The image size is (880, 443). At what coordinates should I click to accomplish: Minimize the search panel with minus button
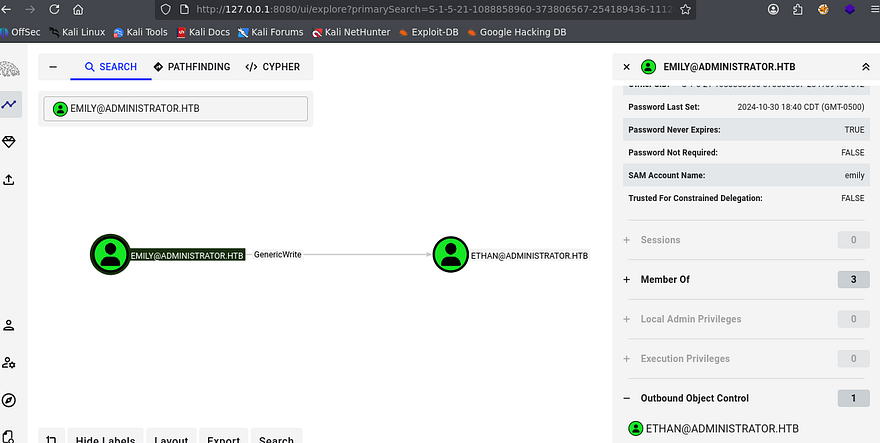point(53,67)
